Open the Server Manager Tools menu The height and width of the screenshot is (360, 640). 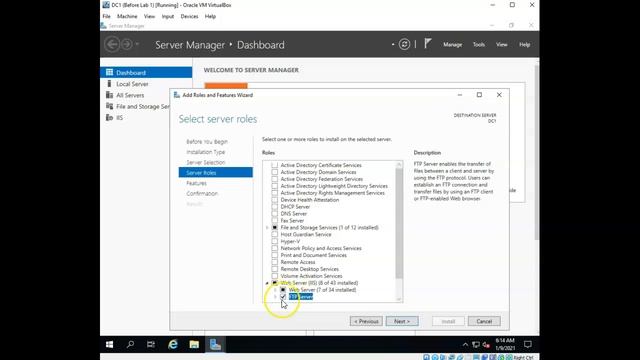click(479, 44)
